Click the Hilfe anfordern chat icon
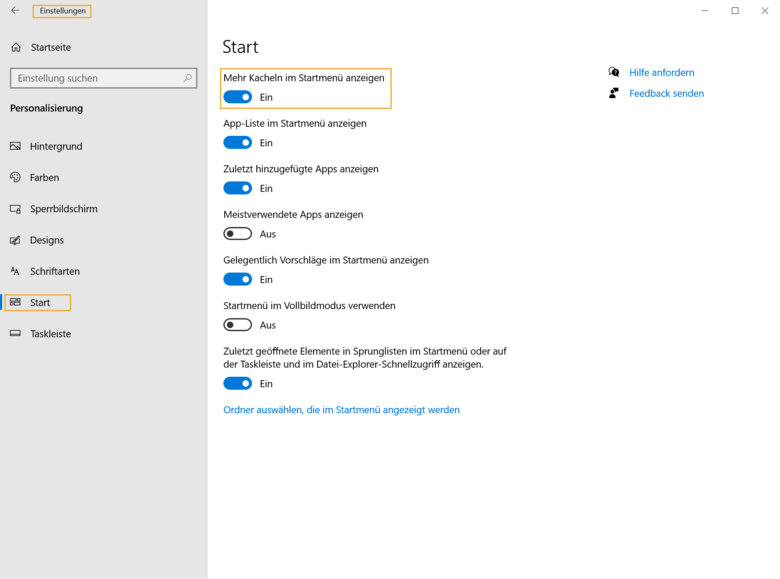The width and height of the screenshot is (780, 579). [x=614, y=72]
